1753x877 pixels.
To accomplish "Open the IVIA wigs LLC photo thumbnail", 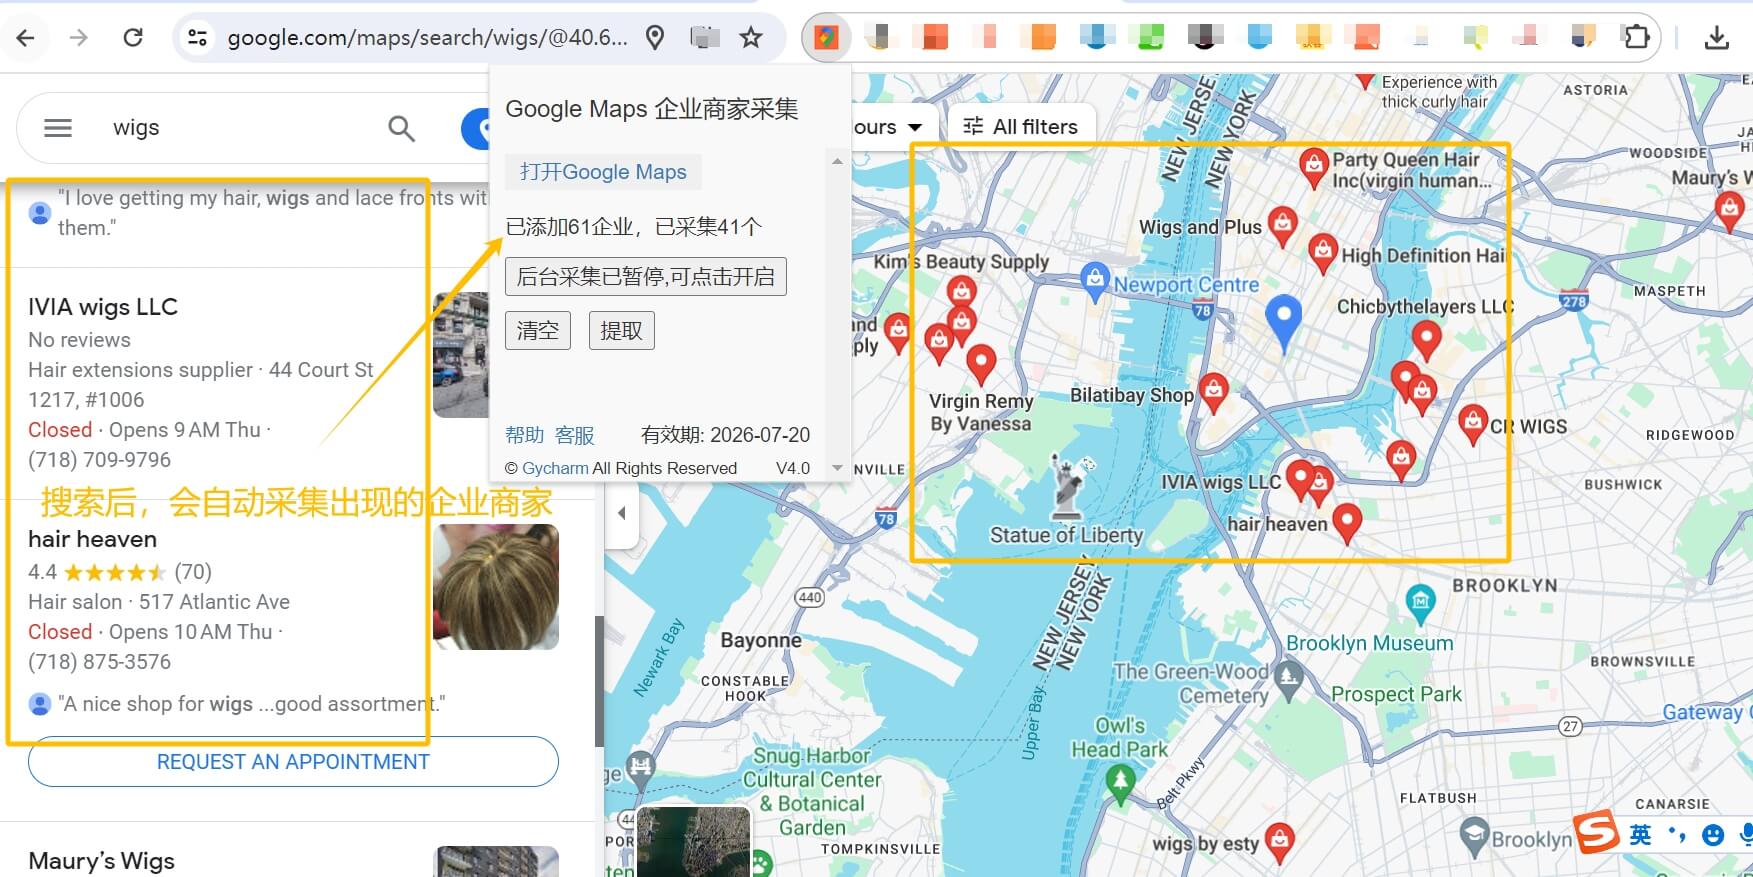I will (461, 355).
